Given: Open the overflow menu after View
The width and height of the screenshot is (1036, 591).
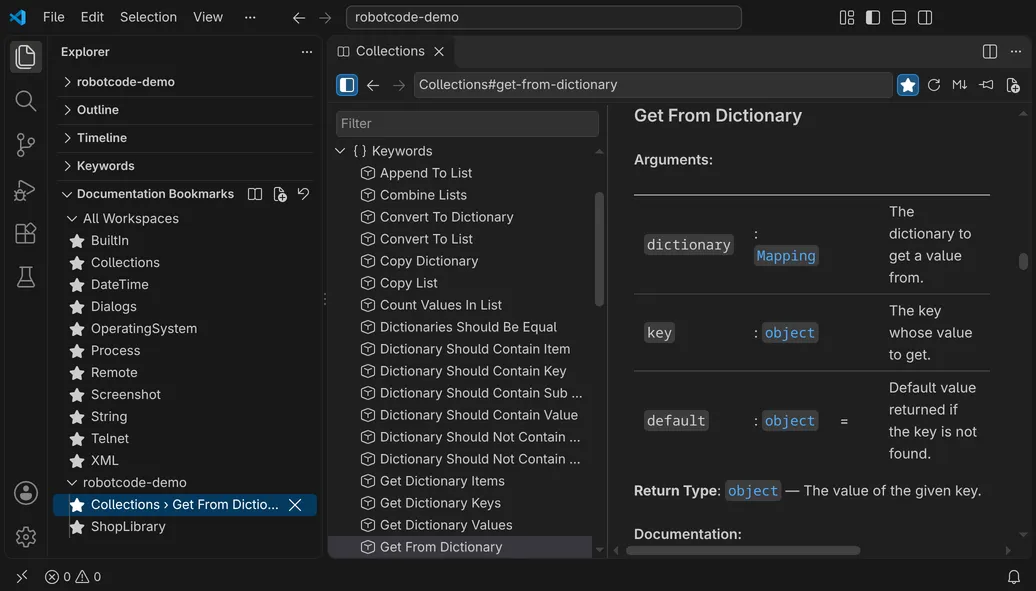Looking at the screenshot, I should coord(250,17).
